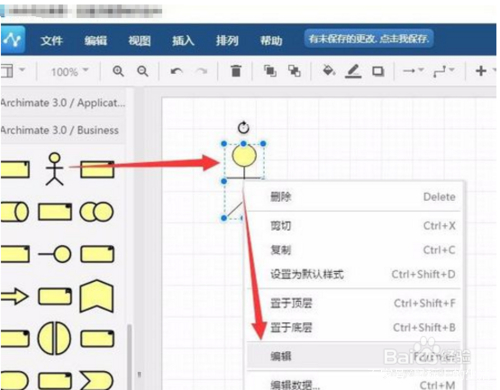
Task: Select the pointed-top banner shape
Action: coord(97,296)
